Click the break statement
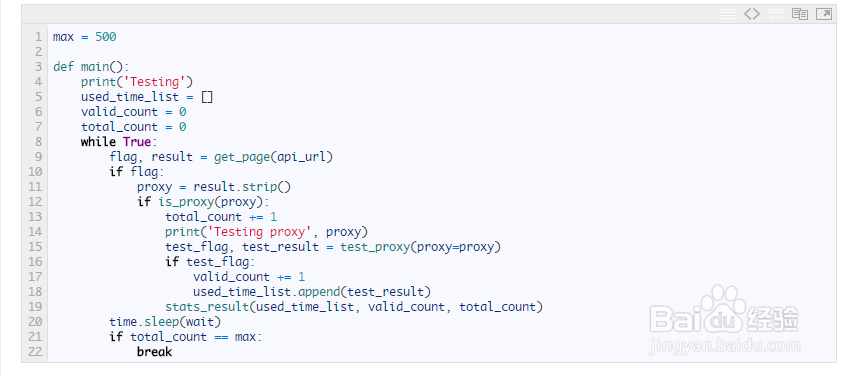 pyautogui.click(x=154, y=352)
